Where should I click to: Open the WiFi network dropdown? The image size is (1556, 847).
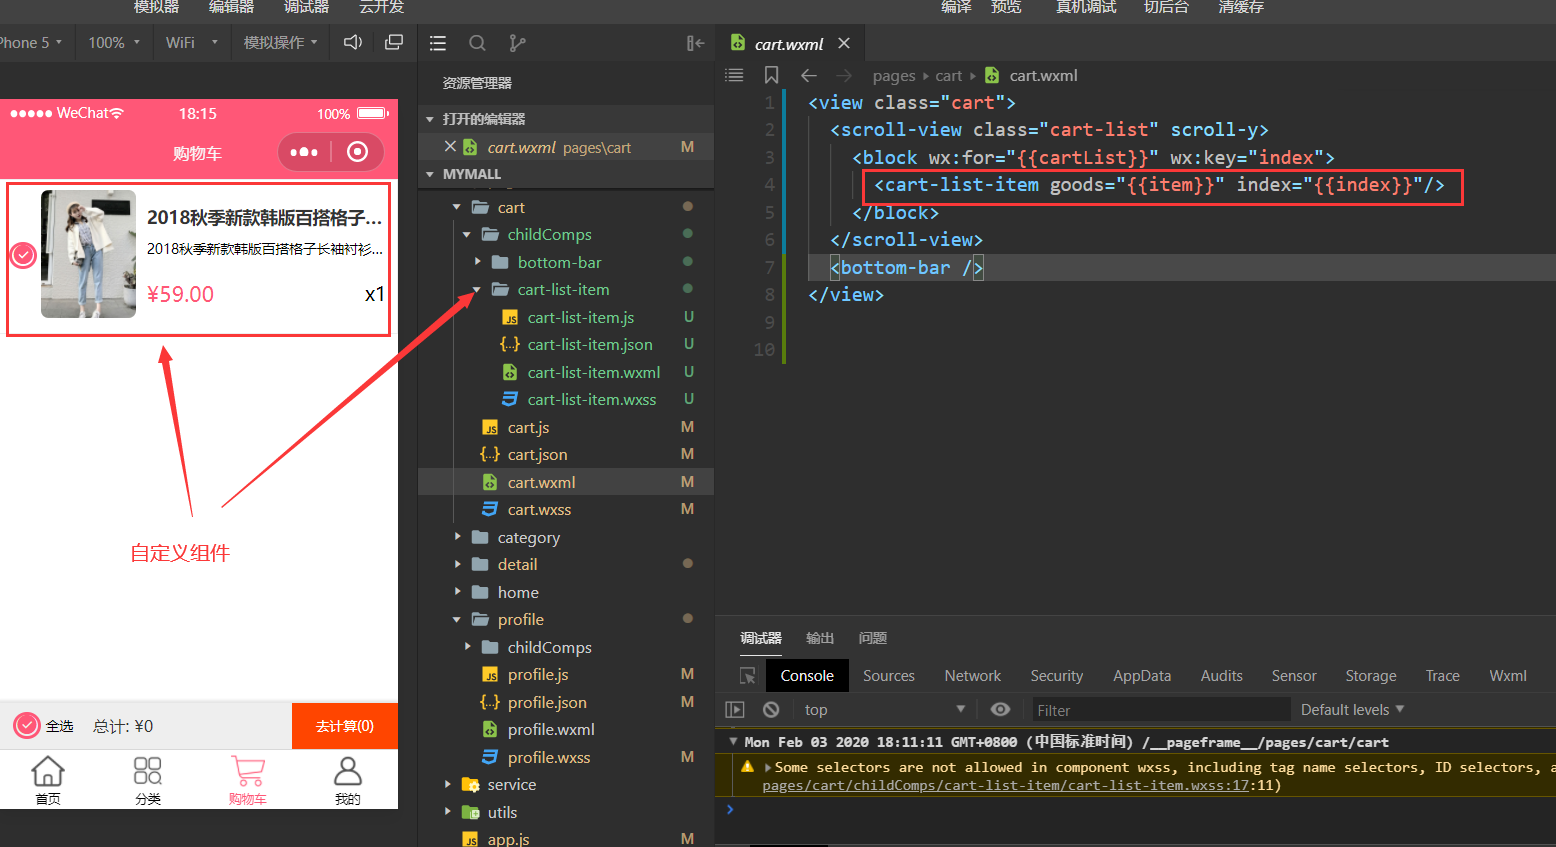pyautogui.click(x=191, y=42)
